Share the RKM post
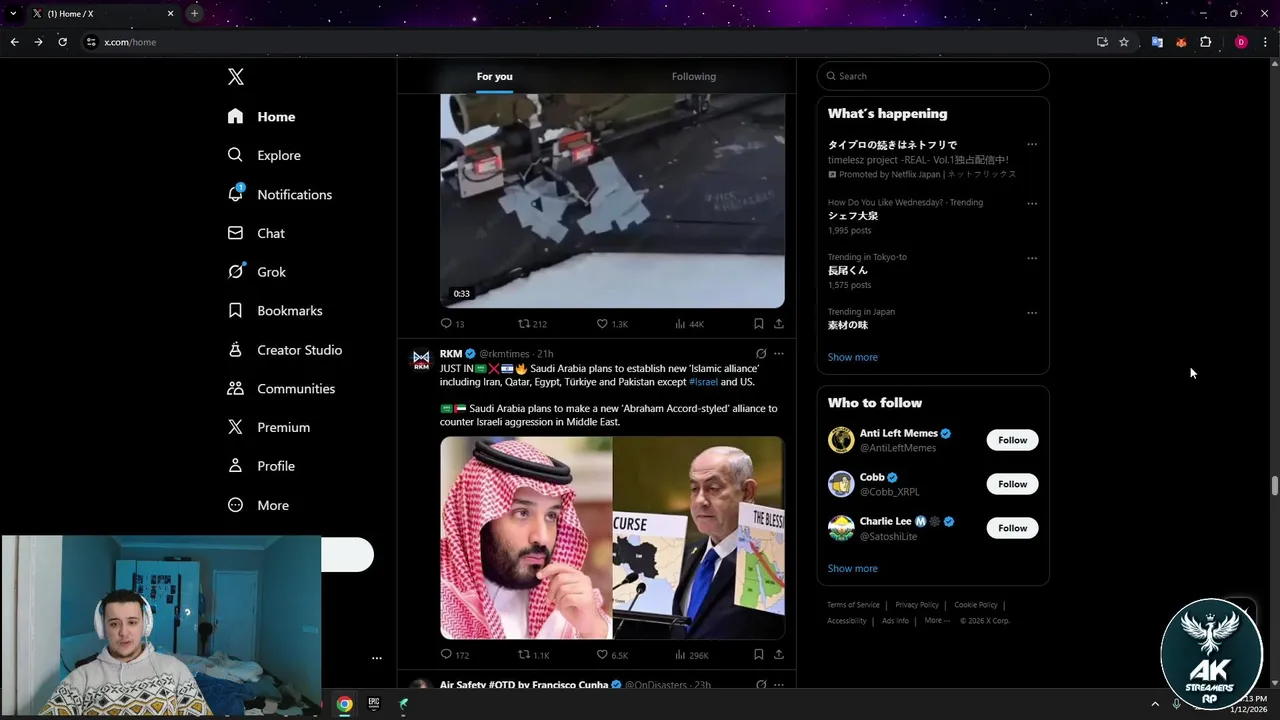This screenshot has height=720, width=1280. tap(778, 655)
